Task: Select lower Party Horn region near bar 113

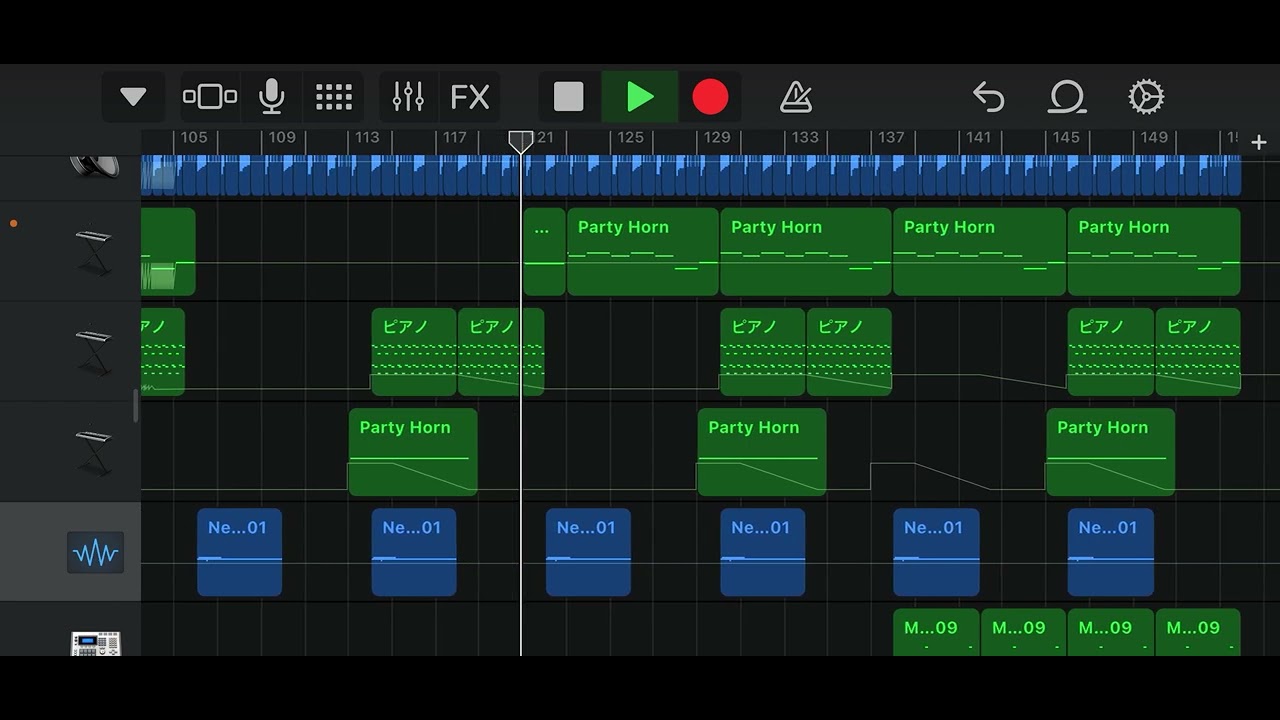Action: click(413, 452)
